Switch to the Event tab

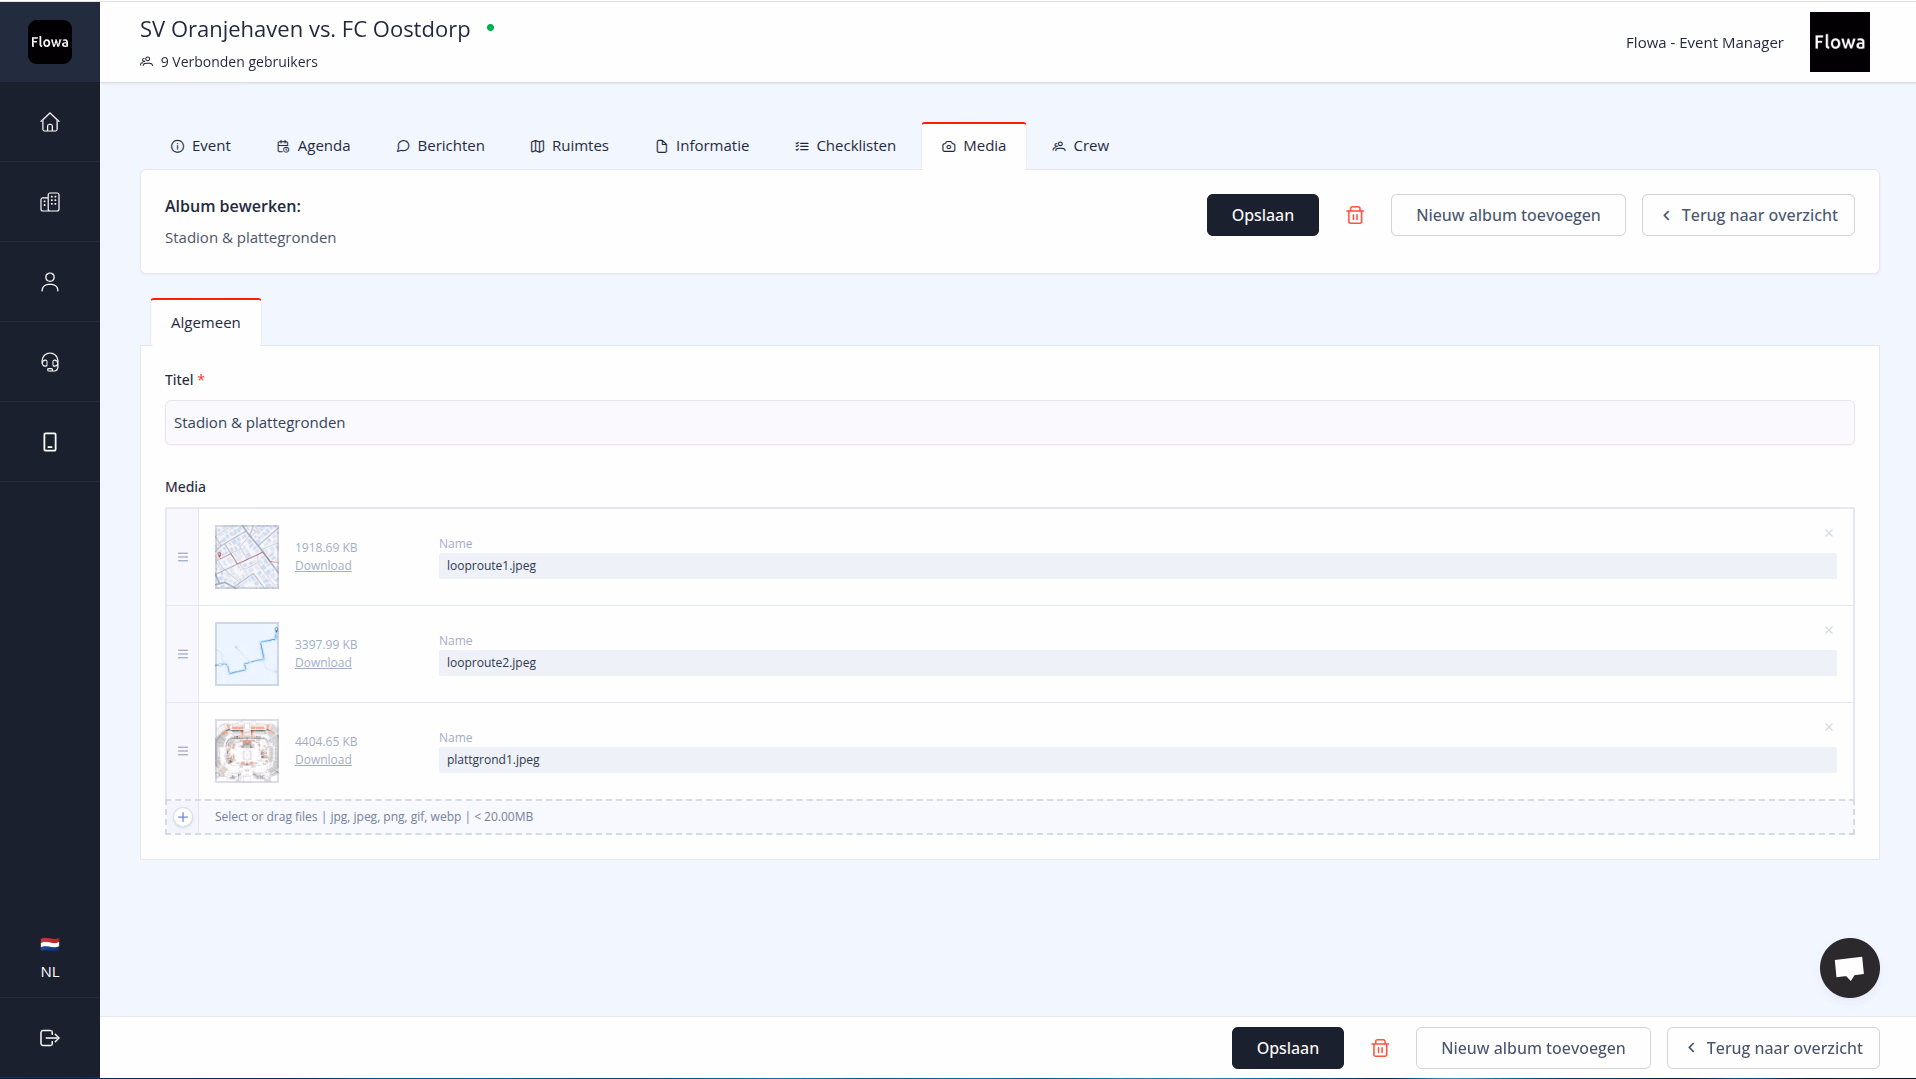(x=201, y=146)
